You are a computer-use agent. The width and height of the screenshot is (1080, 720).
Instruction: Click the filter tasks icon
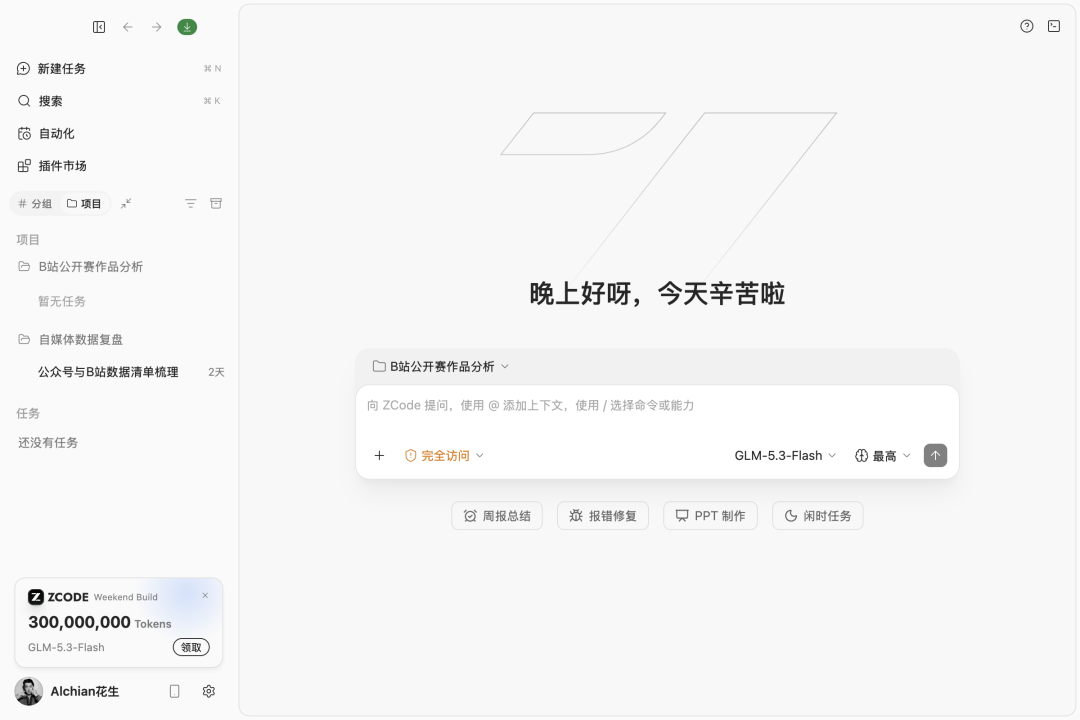point(191,203)
